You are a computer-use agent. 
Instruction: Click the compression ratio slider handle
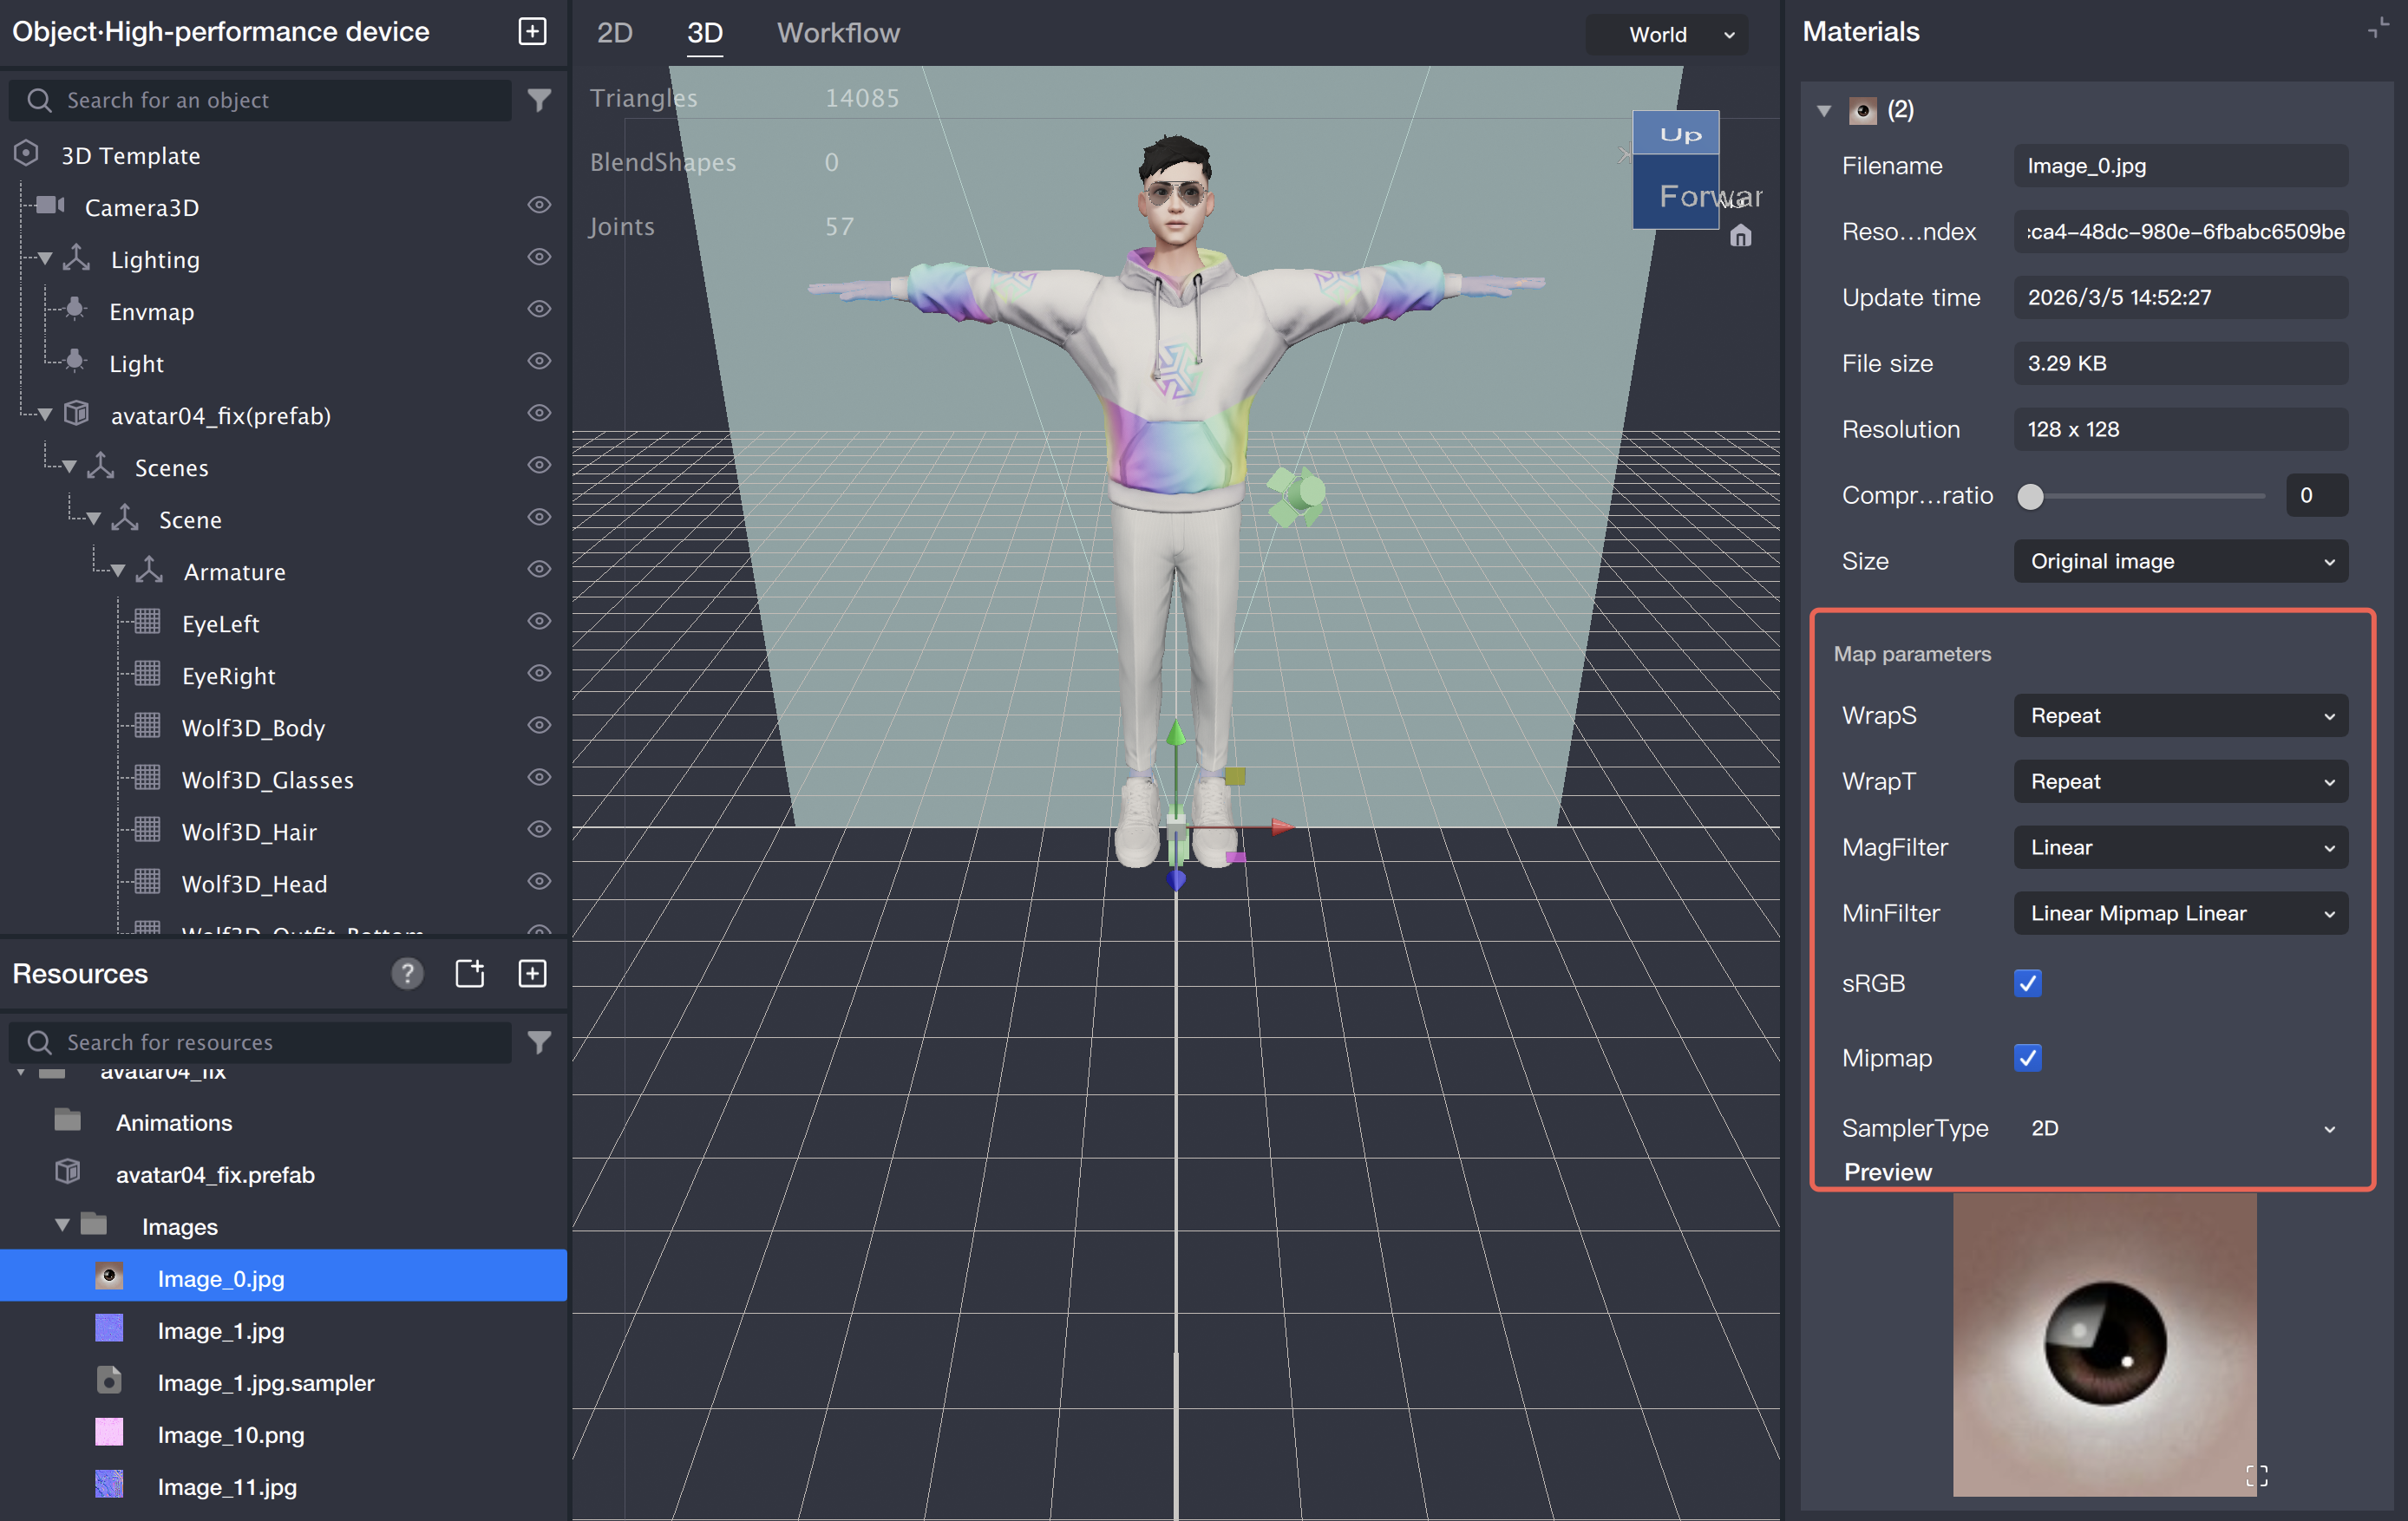point(2029,496)
